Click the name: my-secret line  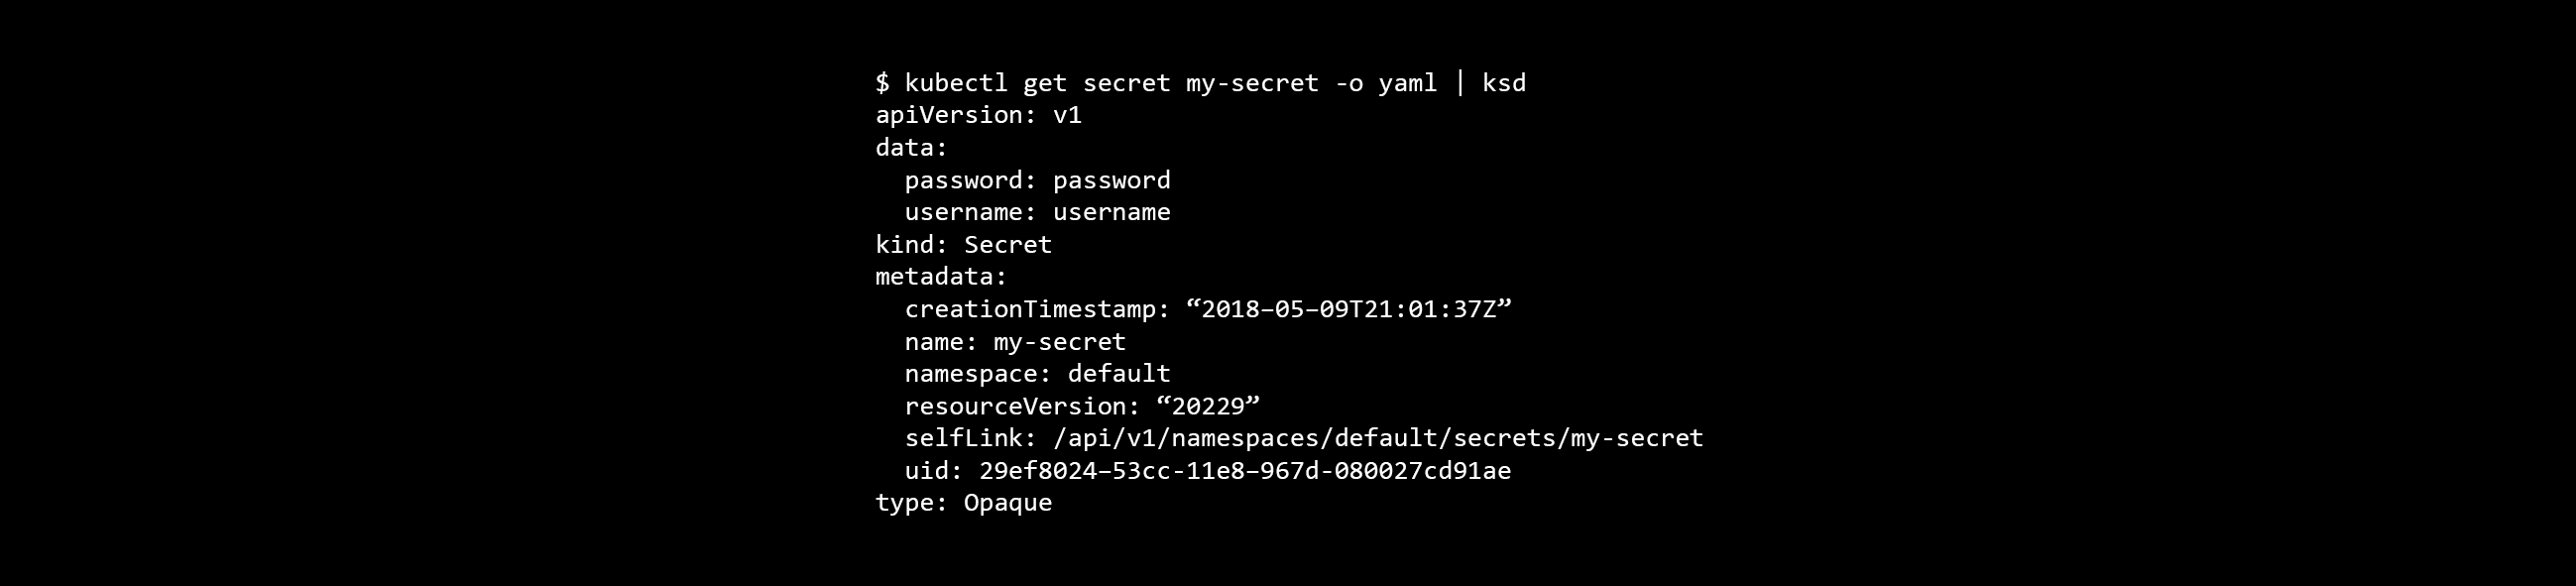pyautogui.click(x=1015, y=342)
